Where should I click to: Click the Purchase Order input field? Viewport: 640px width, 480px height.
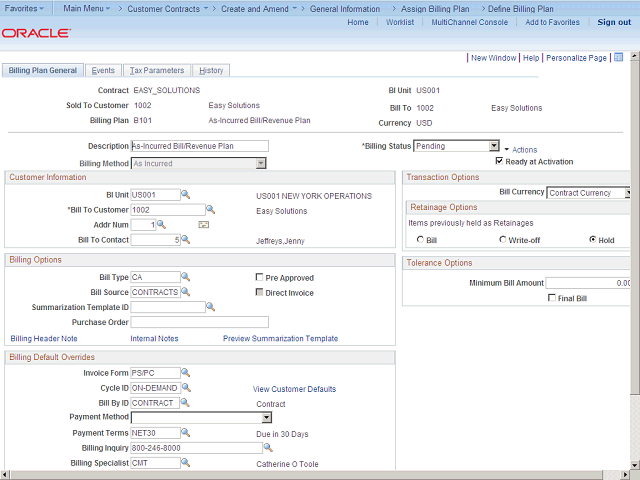[200, 322]
